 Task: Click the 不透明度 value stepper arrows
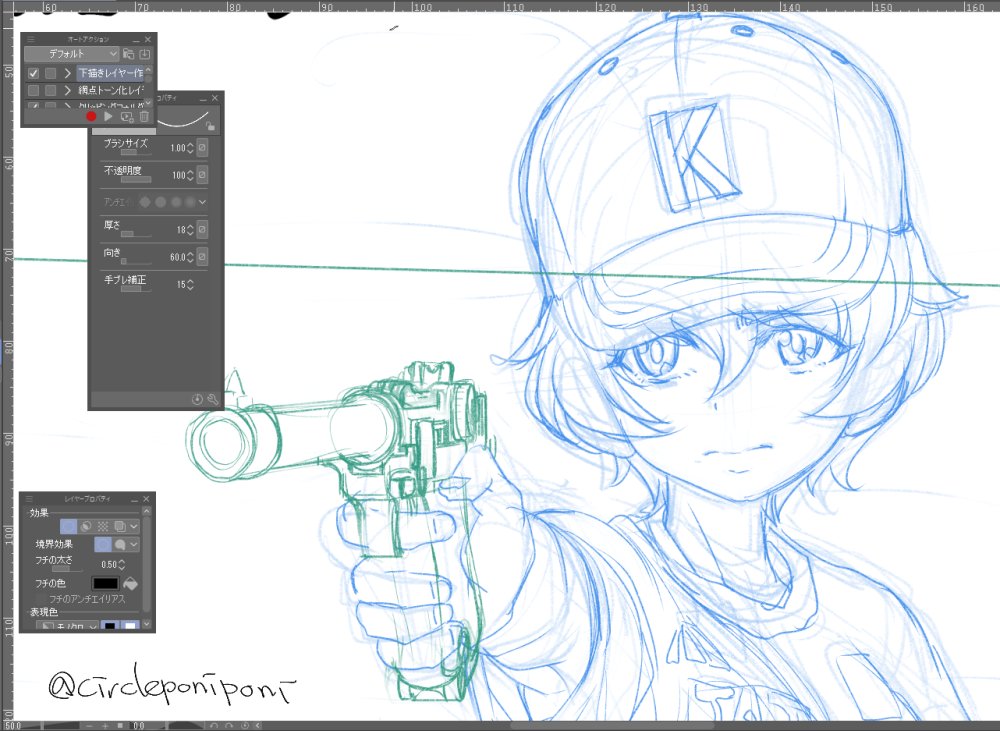click(190, 175)
